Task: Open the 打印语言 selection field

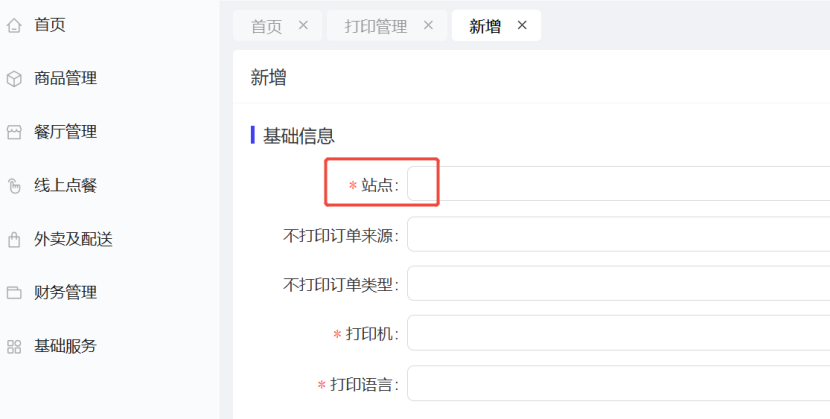Action: pyautogui.click(x=618, y=383)
